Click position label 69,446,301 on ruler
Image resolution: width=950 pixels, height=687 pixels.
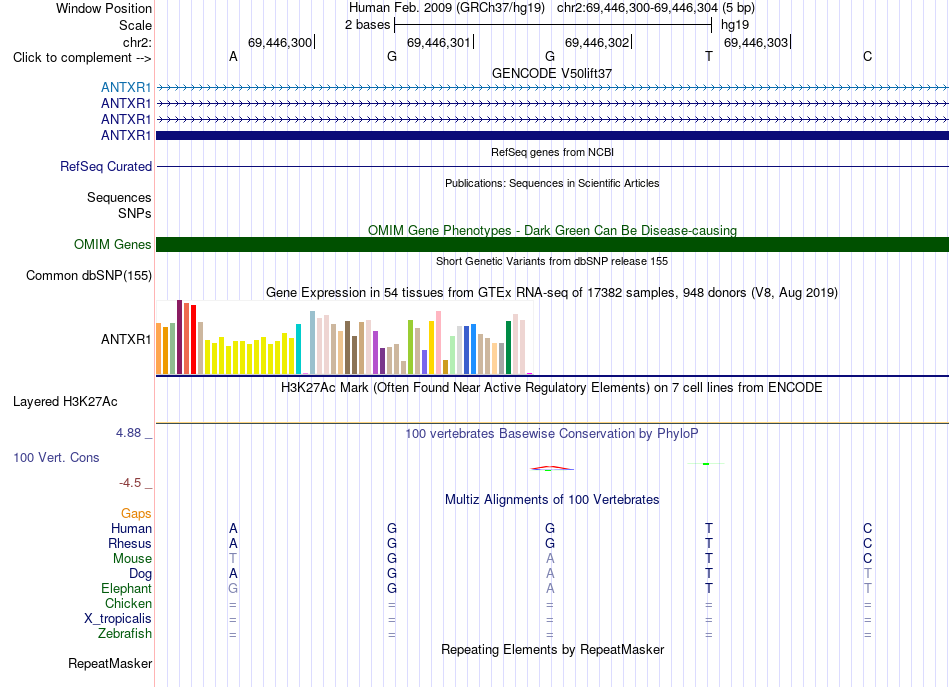click(438, 42)
